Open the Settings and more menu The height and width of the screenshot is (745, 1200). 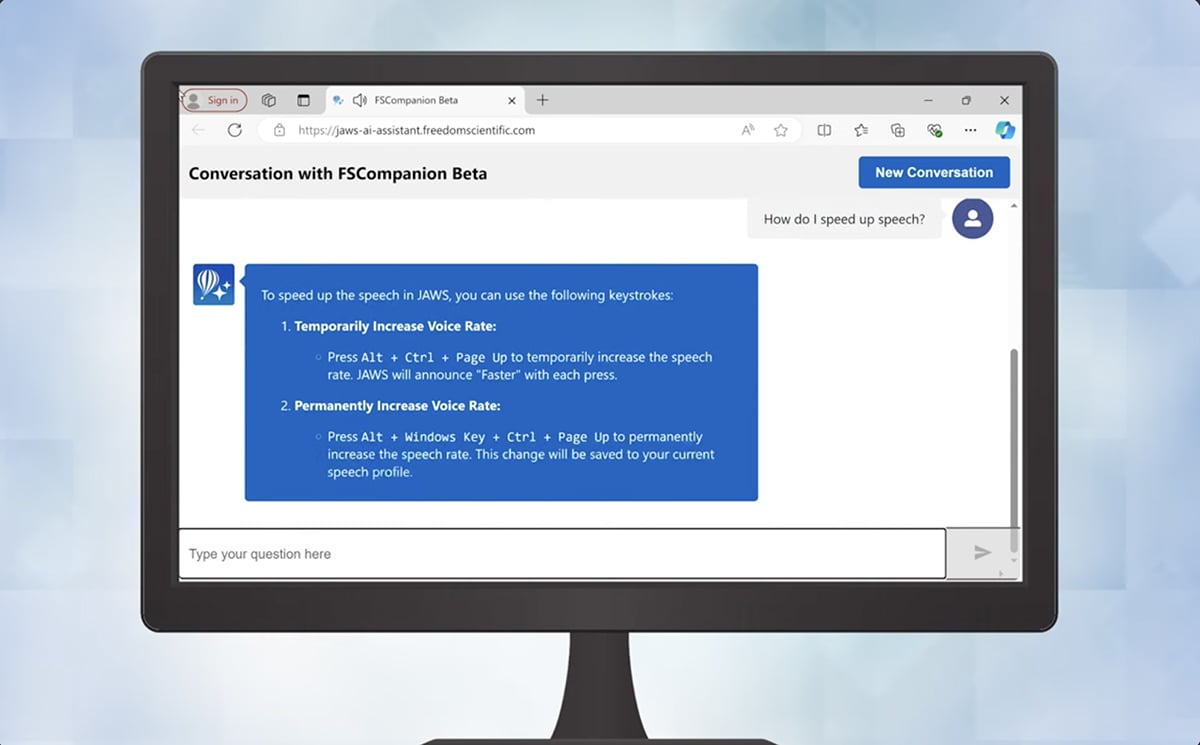point(970,130)
